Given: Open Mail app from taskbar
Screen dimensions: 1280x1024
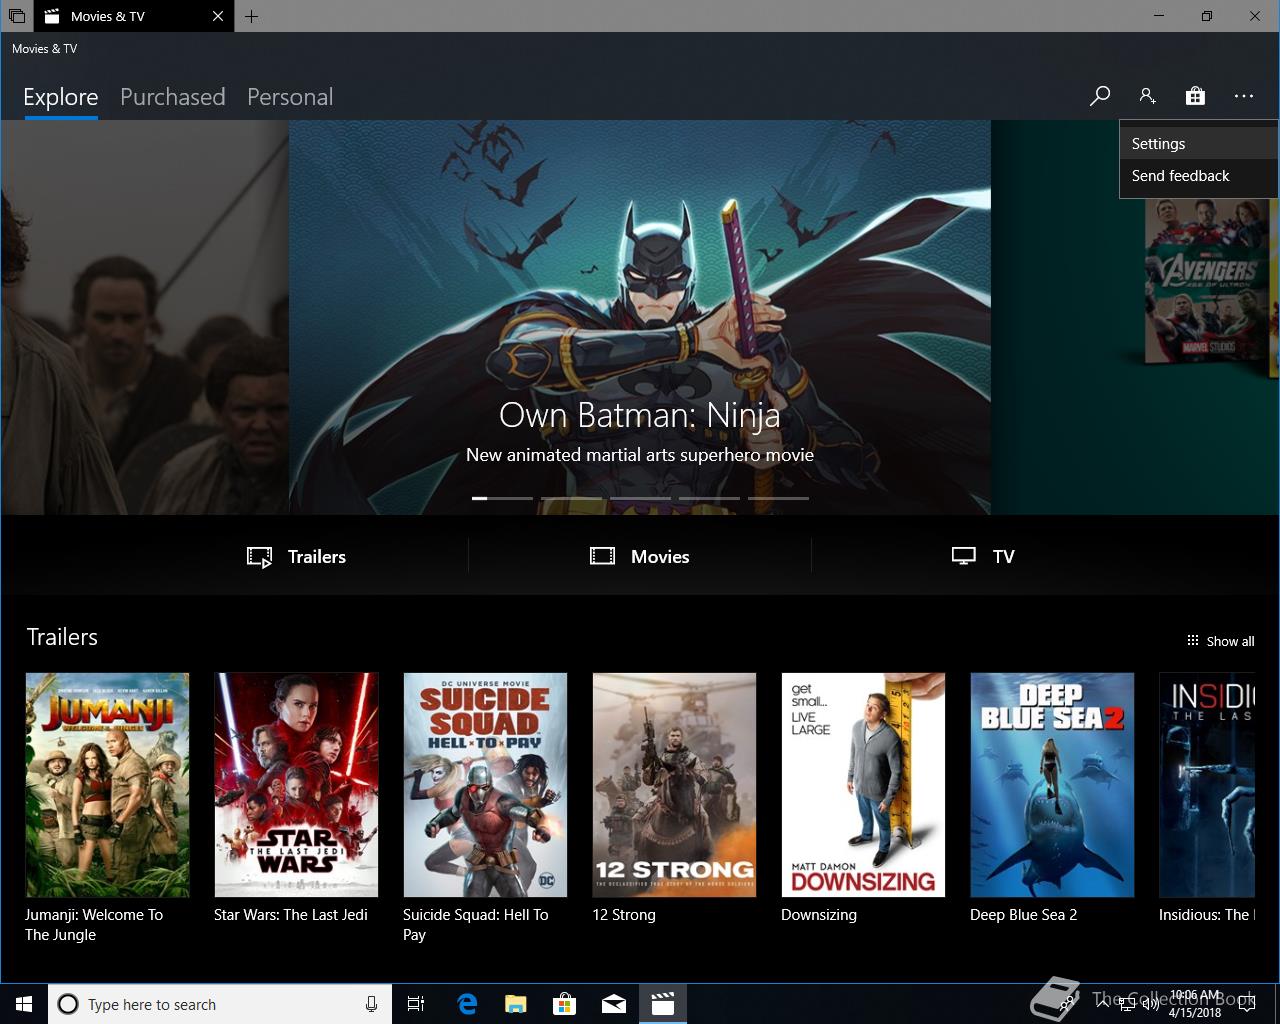Looking at the screenshot, I should 614,1004.
